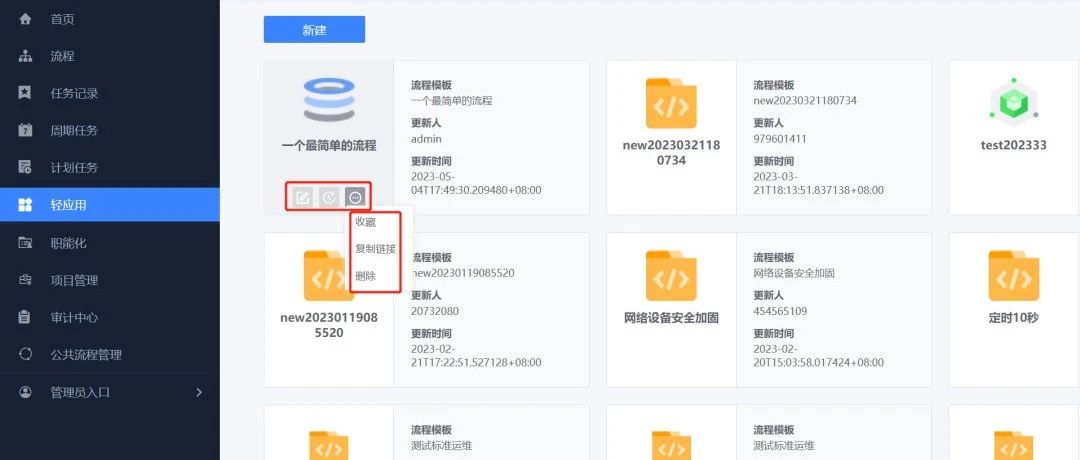Click the bold new20230119085520 card title
The height and width of the screenshot is (460, 1080).
329,325
